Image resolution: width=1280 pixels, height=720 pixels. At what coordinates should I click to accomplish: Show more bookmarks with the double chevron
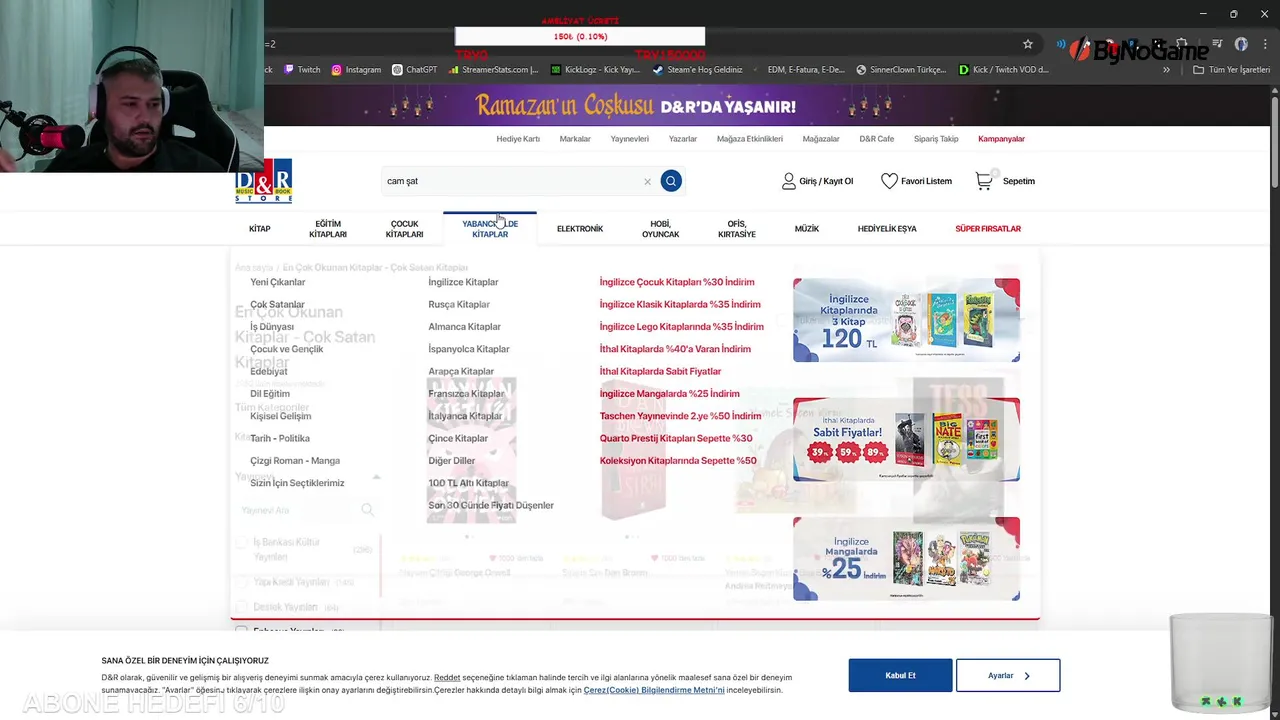[x=1166, y=70]
